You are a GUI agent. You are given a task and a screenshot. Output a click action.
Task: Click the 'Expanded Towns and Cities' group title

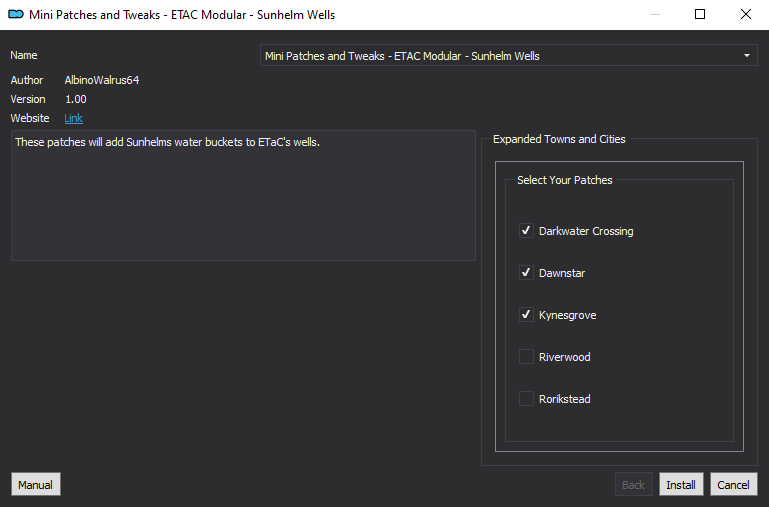point(559,139)
